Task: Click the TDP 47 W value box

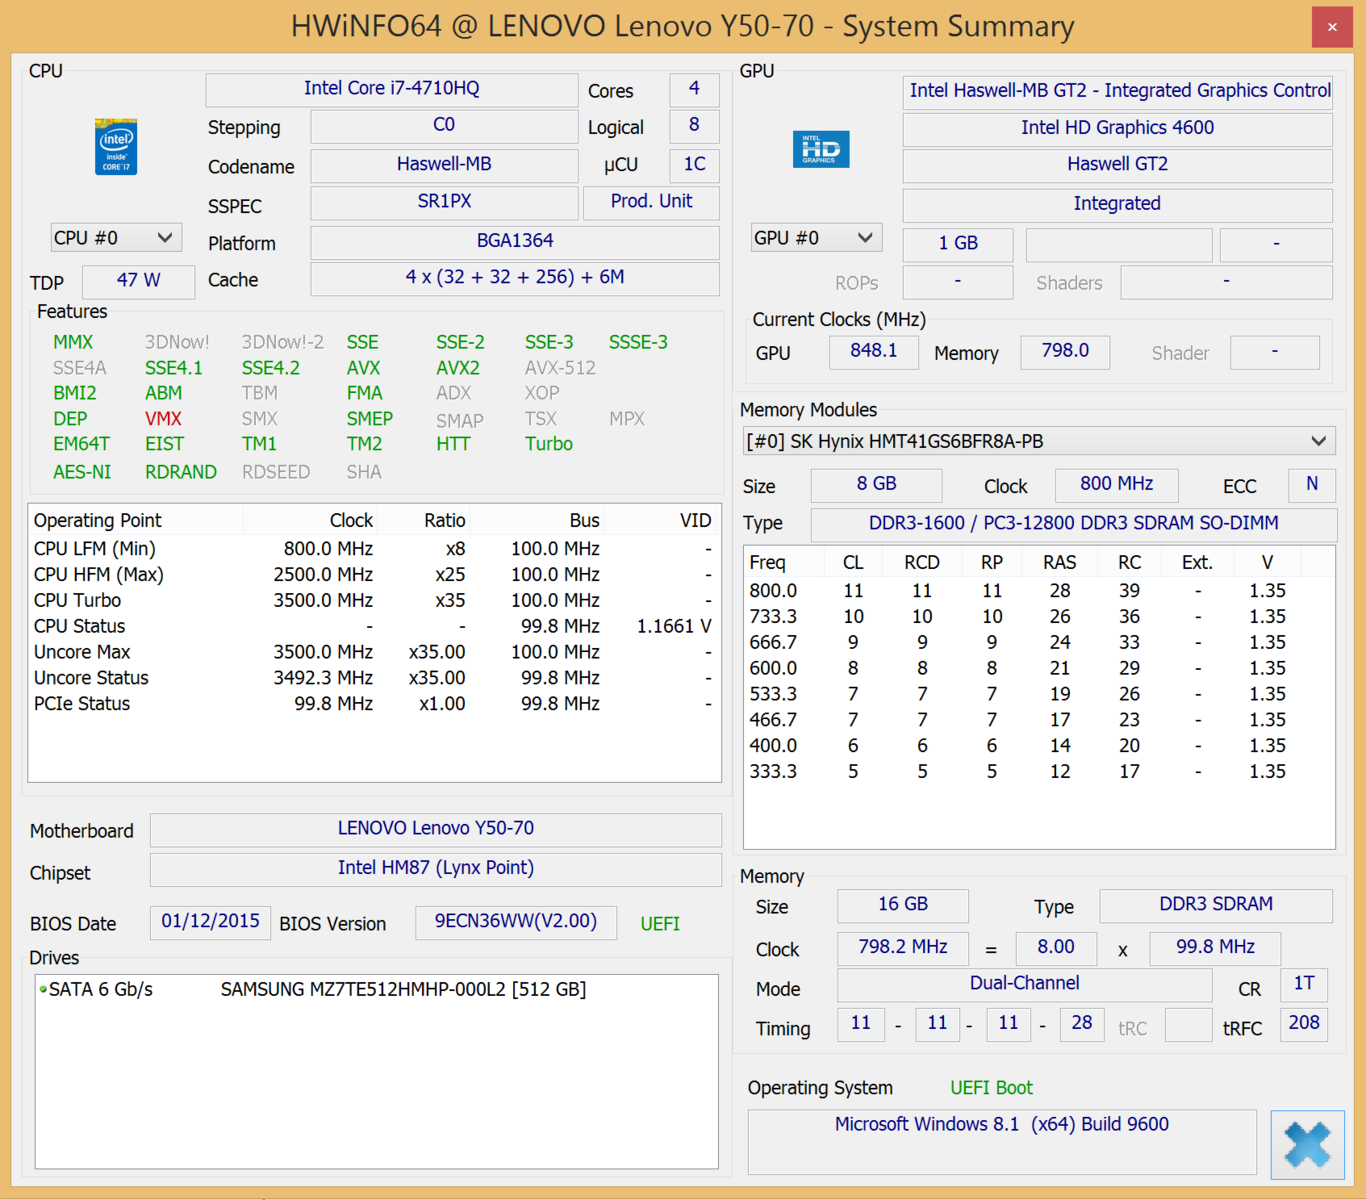Action: [x=138, y=281]
